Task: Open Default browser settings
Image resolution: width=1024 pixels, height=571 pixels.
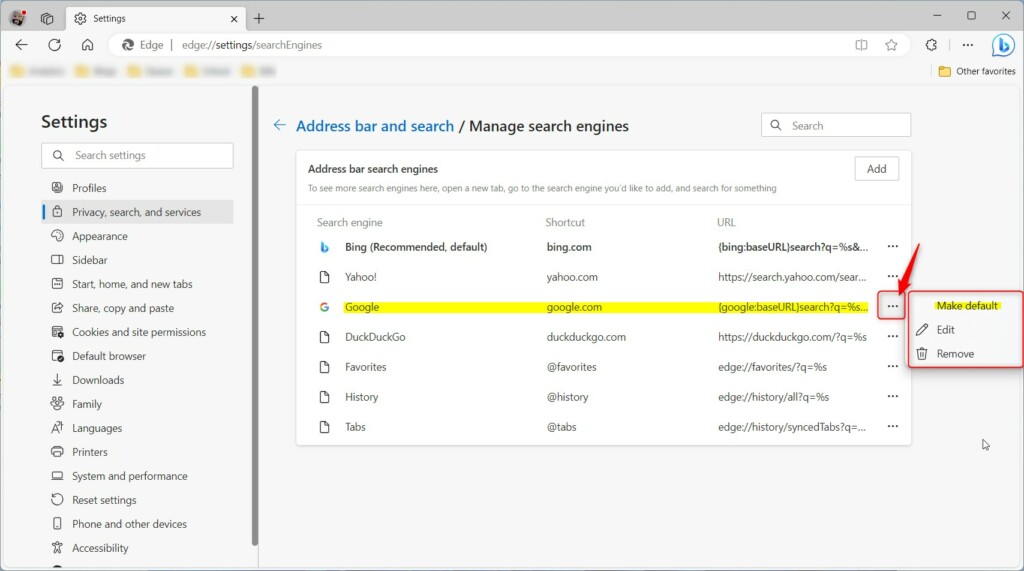Action: click(137, 356)
